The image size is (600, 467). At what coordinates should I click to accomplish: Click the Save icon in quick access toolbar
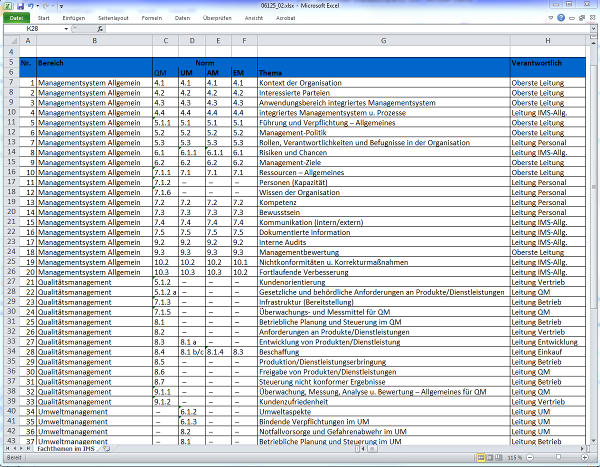point(20,5)
